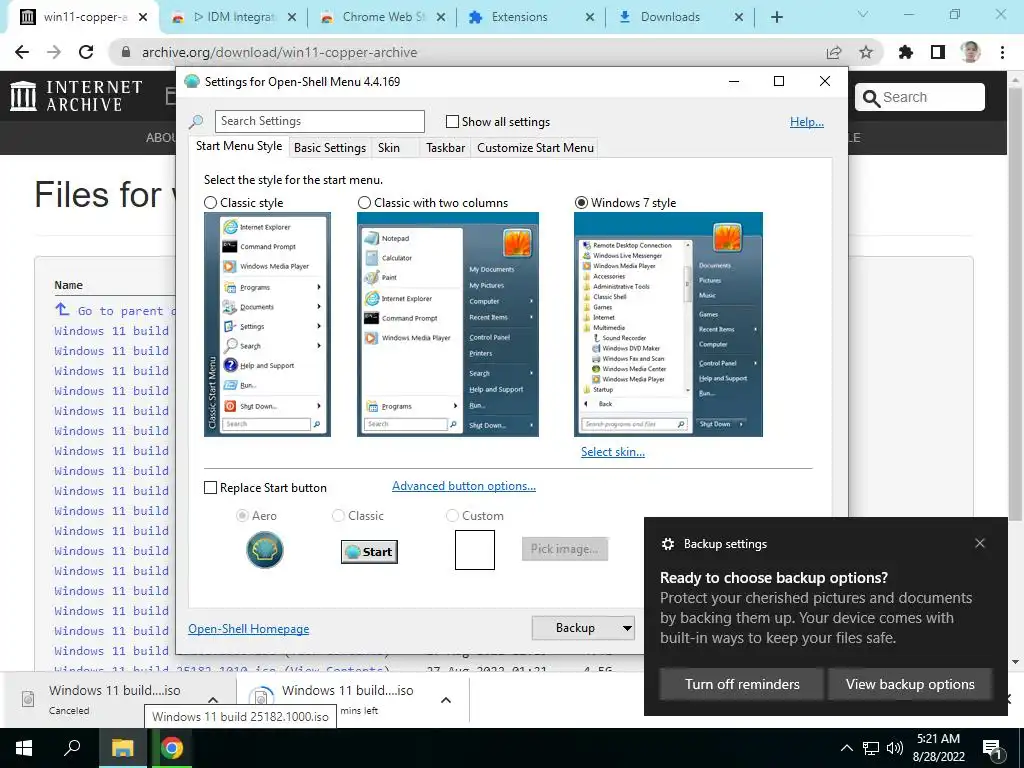The image size is (1024, 768).
Task: Toggle Chrome side panel icon
Action: (x=938, y=52)
